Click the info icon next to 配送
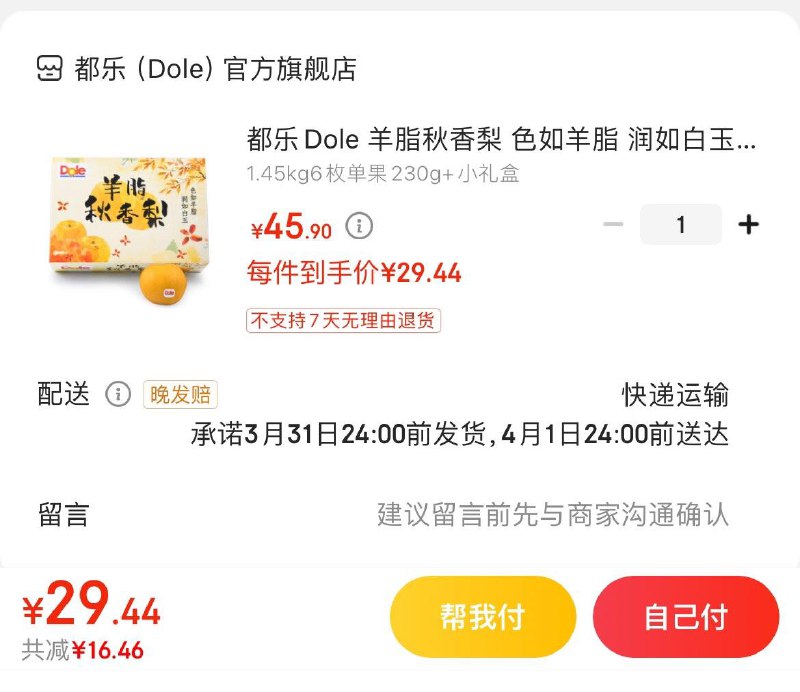 tap(119, 394)
